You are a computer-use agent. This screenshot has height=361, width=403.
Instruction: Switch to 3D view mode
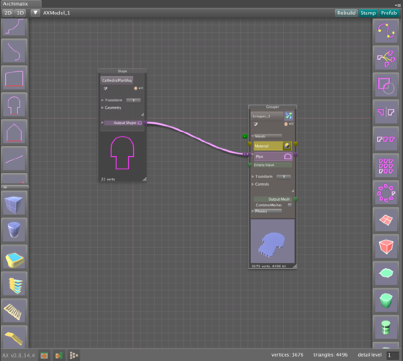tap(21, 13)
